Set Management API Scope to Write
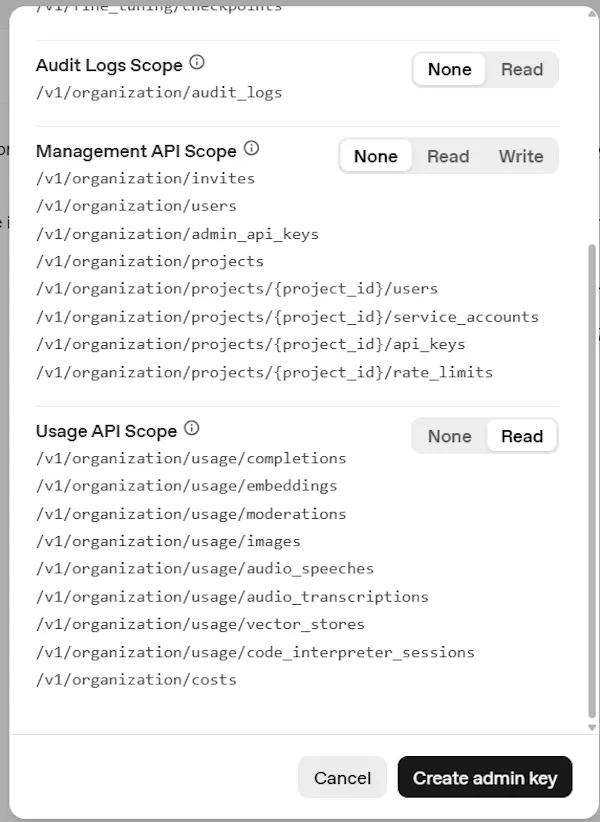 click(521, 156)
